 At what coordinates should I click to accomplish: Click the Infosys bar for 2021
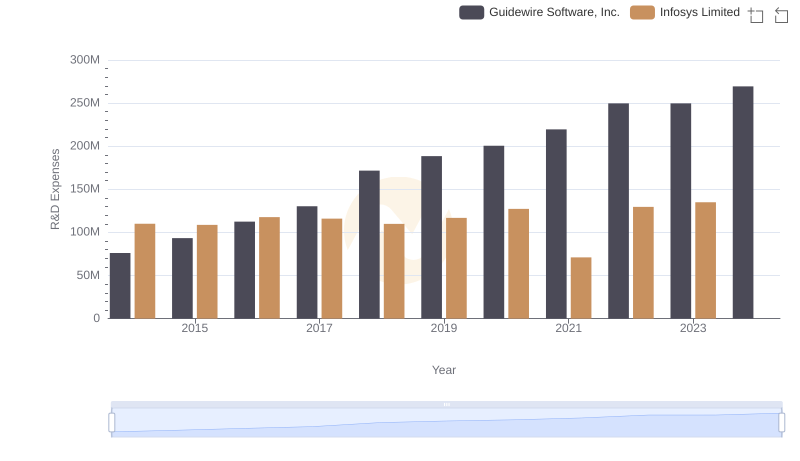click(581, 288)
